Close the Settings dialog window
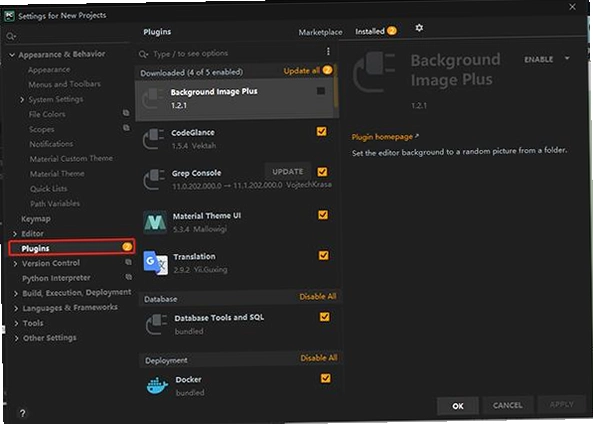Viewport: 593px width, 424px height. coord(573,7)
